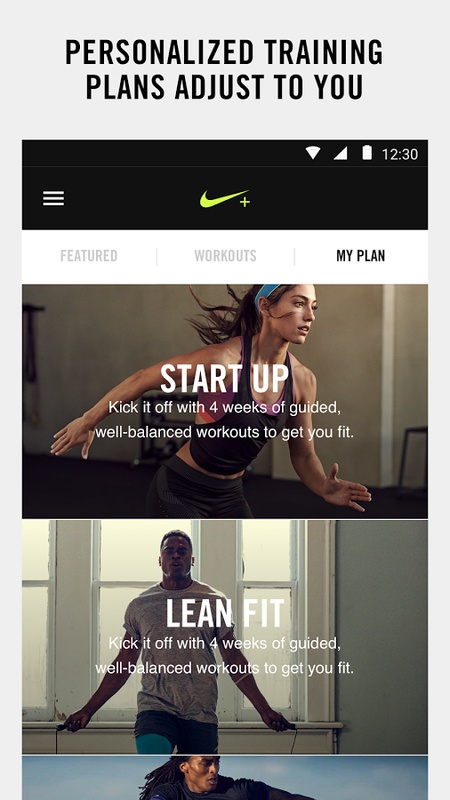Tap the START UP title text

point(224,379)
